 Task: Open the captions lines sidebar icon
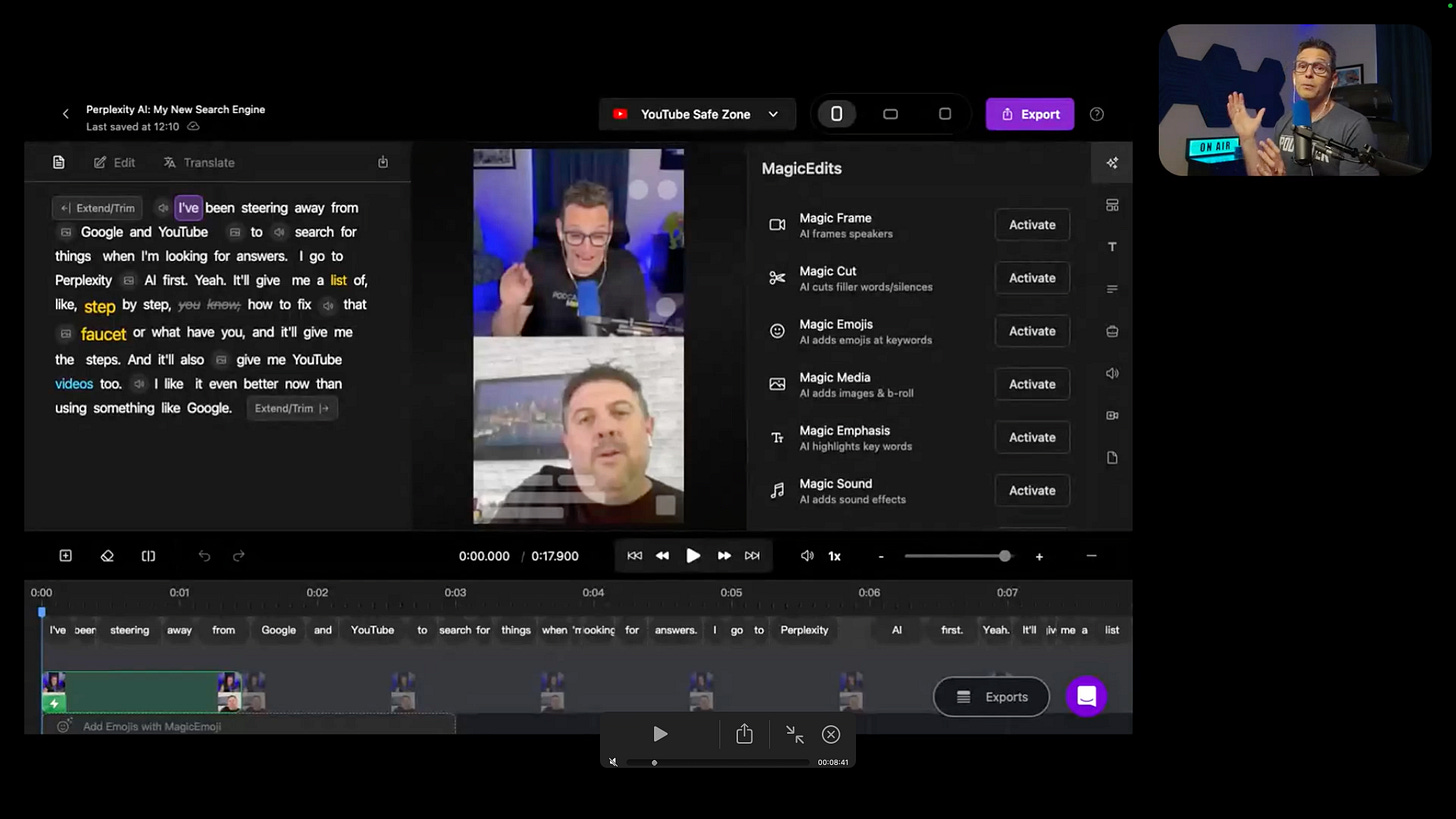1112,289
